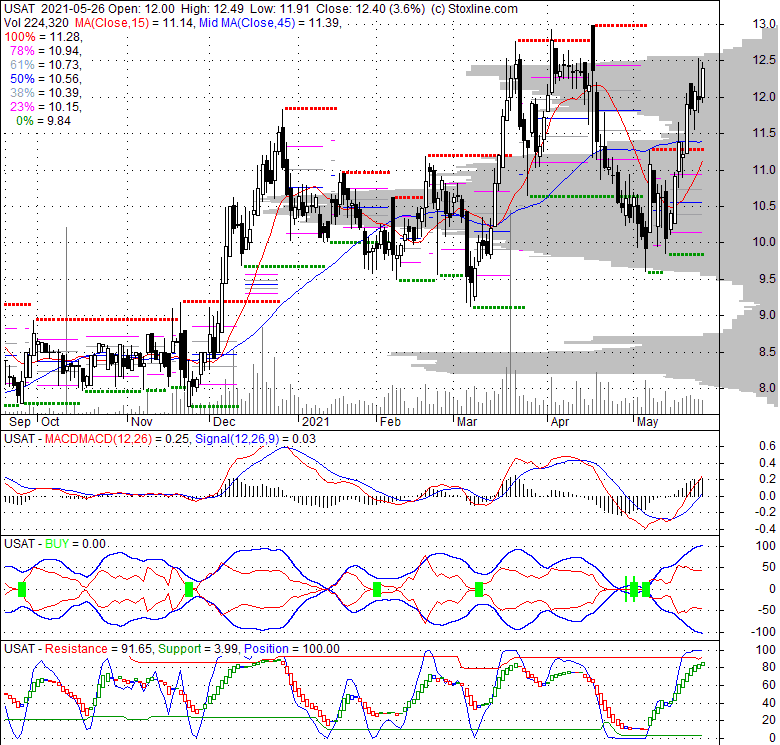The height and width of the screenshot is (745, 780).
Task: Click the 'Position = 100.00' legend
Action: pyautogui.click(x=292, y=649)
